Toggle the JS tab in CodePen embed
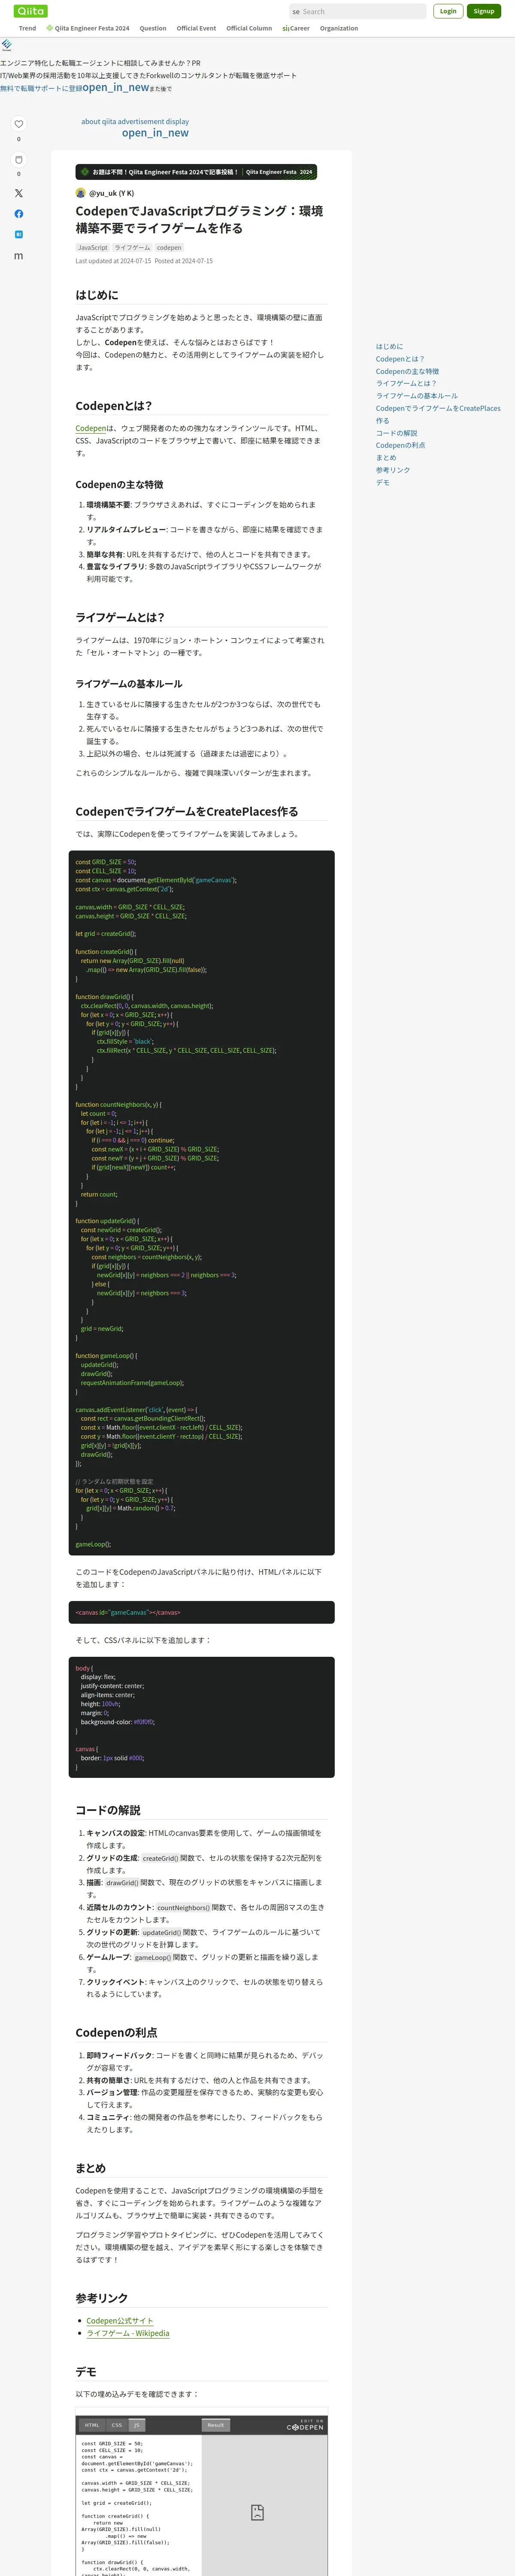The image size is (515, 2576). (x=137, y=2425)
